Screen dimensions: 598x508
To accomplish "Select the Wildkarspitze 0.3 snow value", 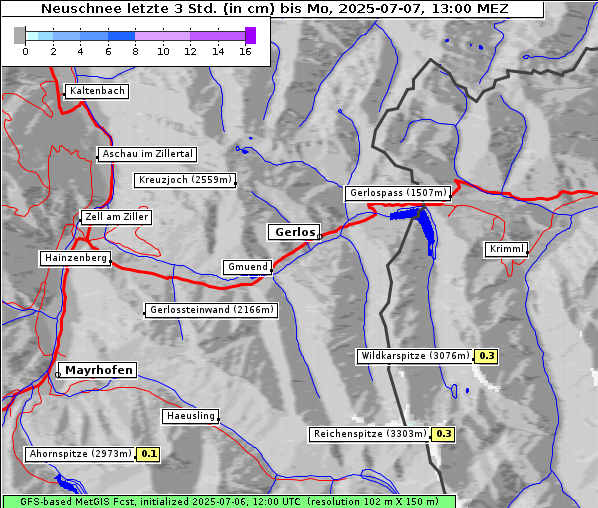I will point(486,356).
